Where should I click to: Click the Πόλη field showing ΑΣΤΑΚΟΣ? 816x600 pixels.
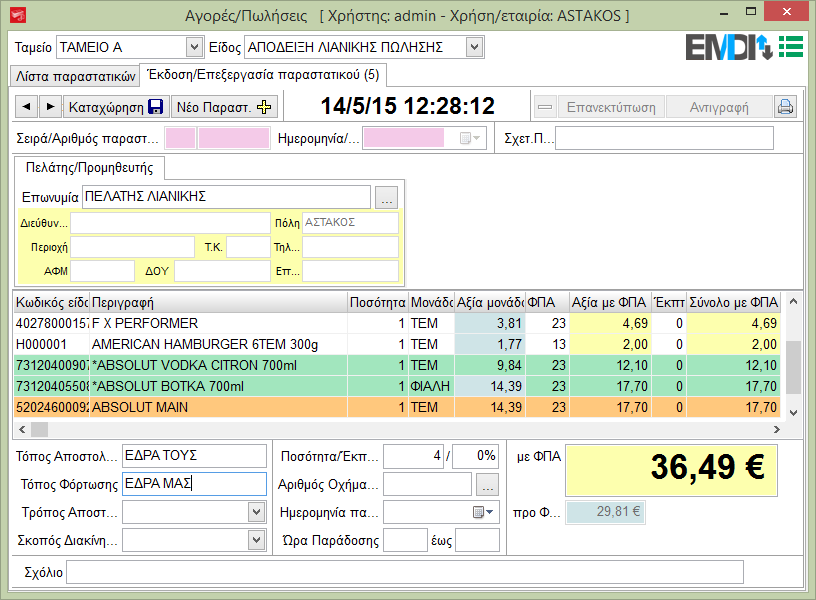[350, 223]
